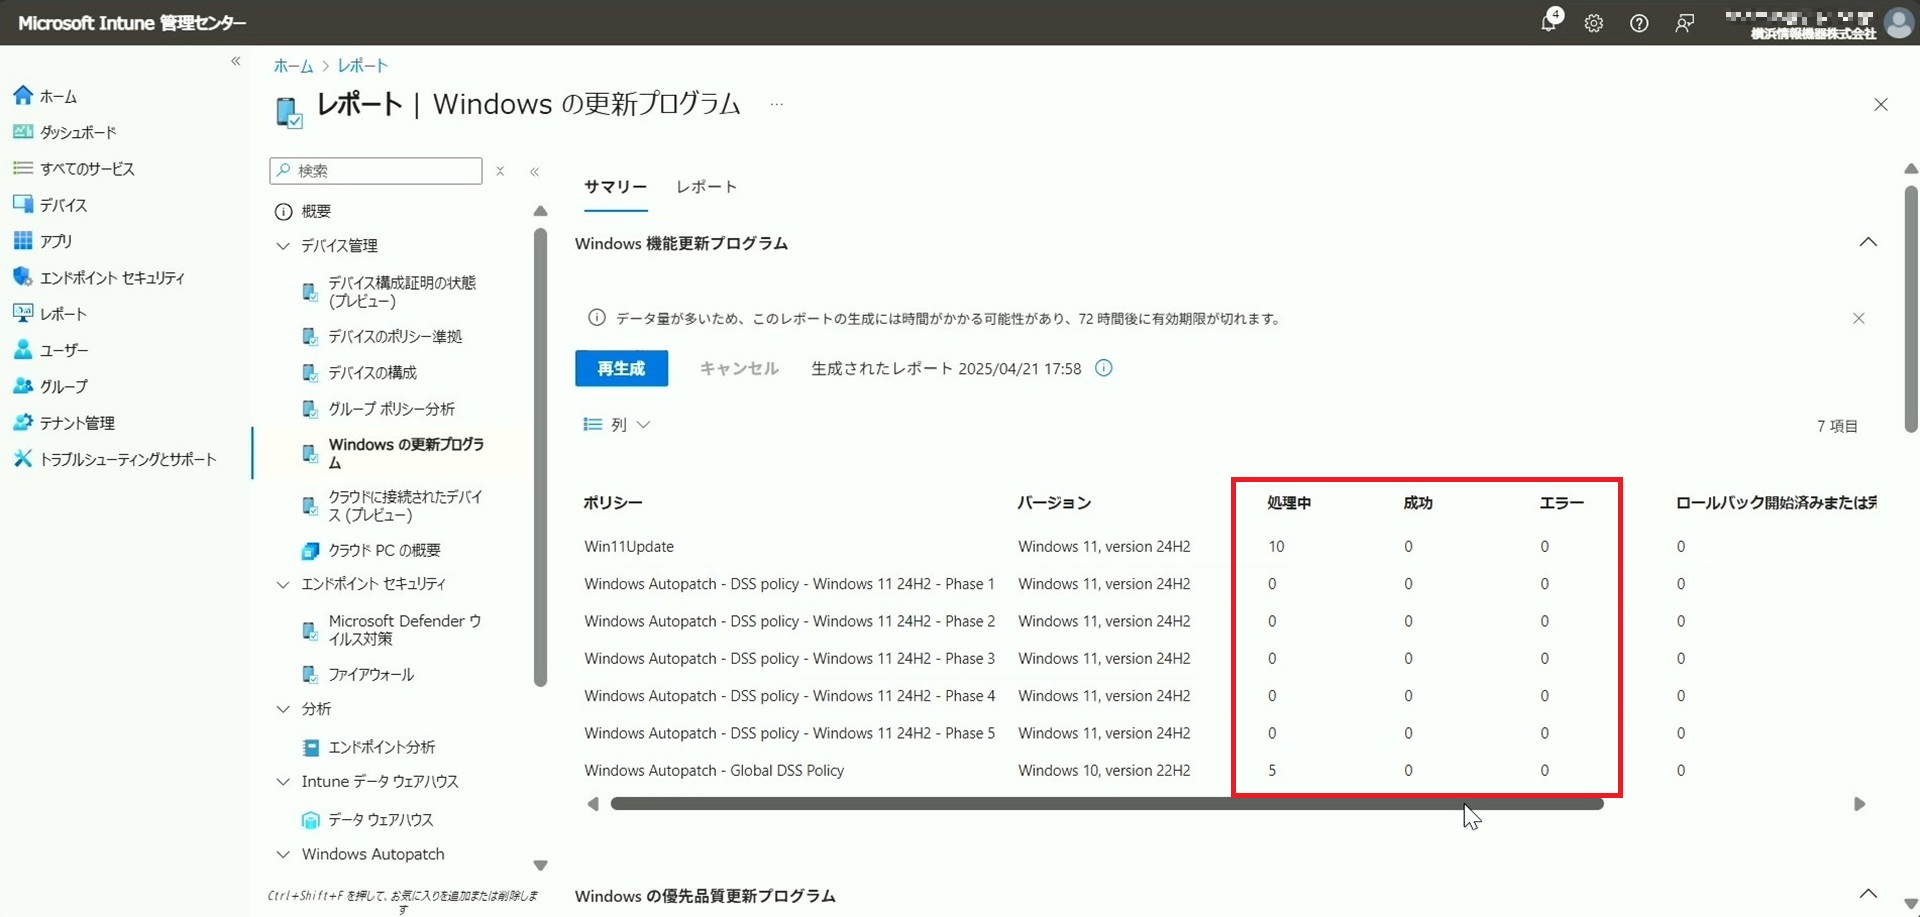The width and height of the screenshot is (1920, 917).
Task: Collapse Intune データ ウェアハウス section
Action: [x=283, y=782]
